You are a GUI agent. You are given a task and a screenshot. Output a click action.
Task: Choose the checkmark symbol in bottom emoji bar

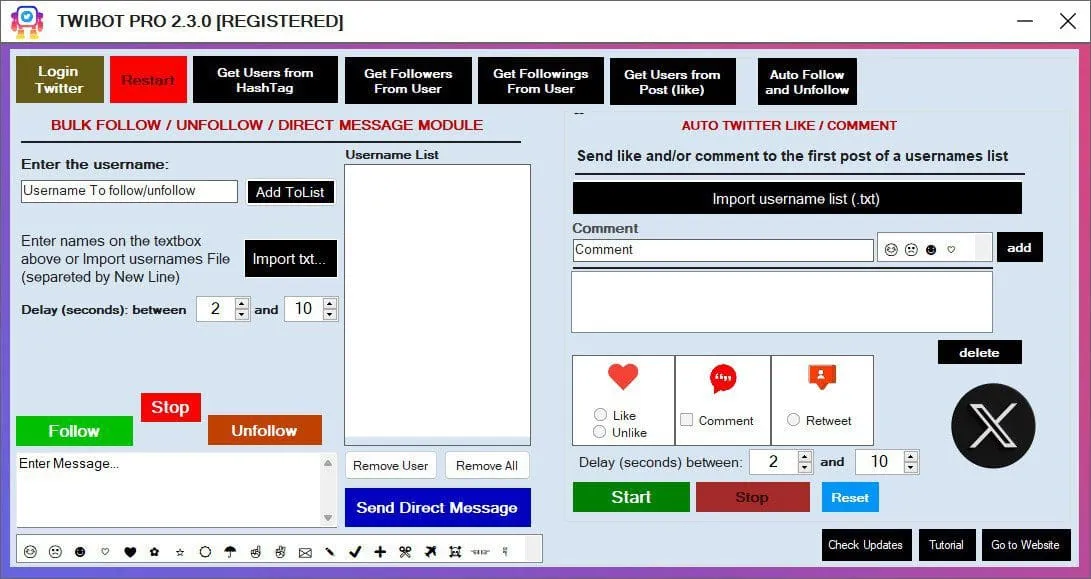354,551
